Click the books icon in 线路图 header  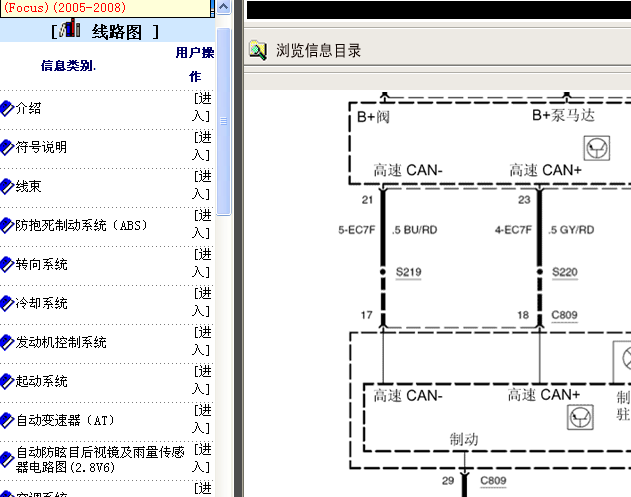coord(70,28)
